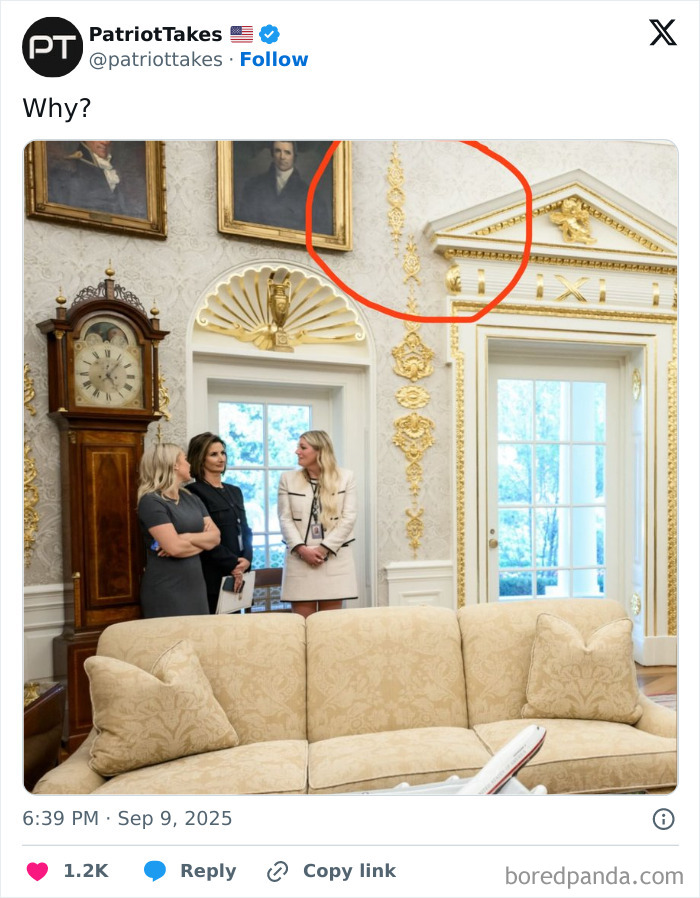The width and height of the screenshot is (700, 898).
Task: Click the PatriotTakes PT profile avatar
Action: coord(52,47)
